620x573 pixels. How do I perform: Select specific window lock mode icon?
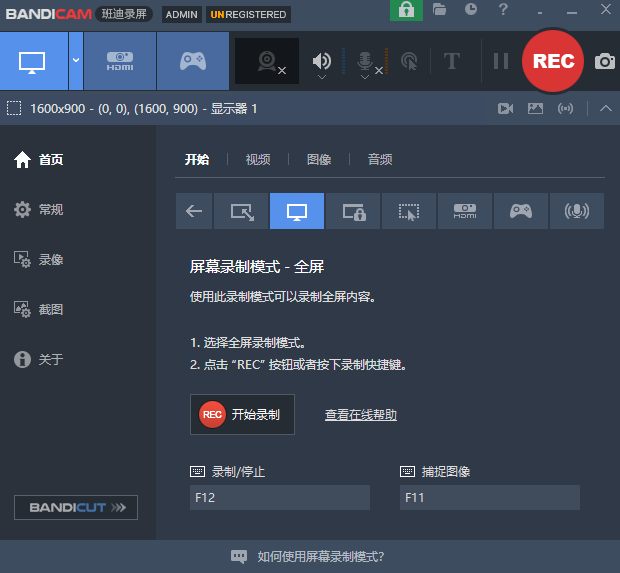click(x=353, y=211)
